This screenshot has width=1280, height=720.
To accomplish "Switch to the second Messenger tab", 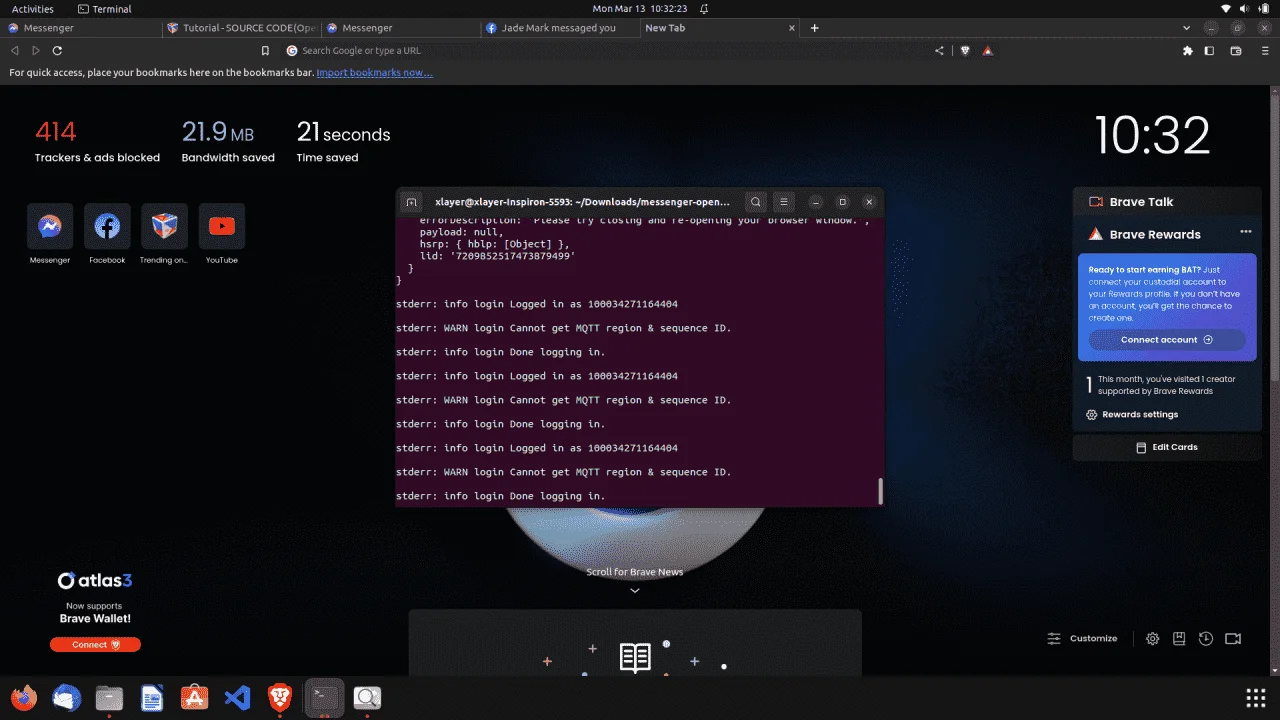I will (399, 28).
